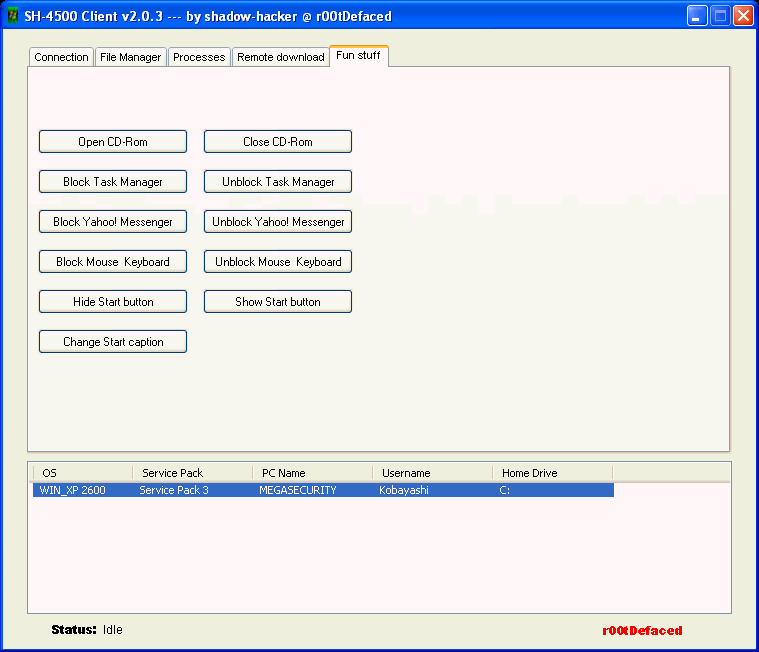759x652 pixels.
Task: Open the File Manager tab
Action: [130, 57]
